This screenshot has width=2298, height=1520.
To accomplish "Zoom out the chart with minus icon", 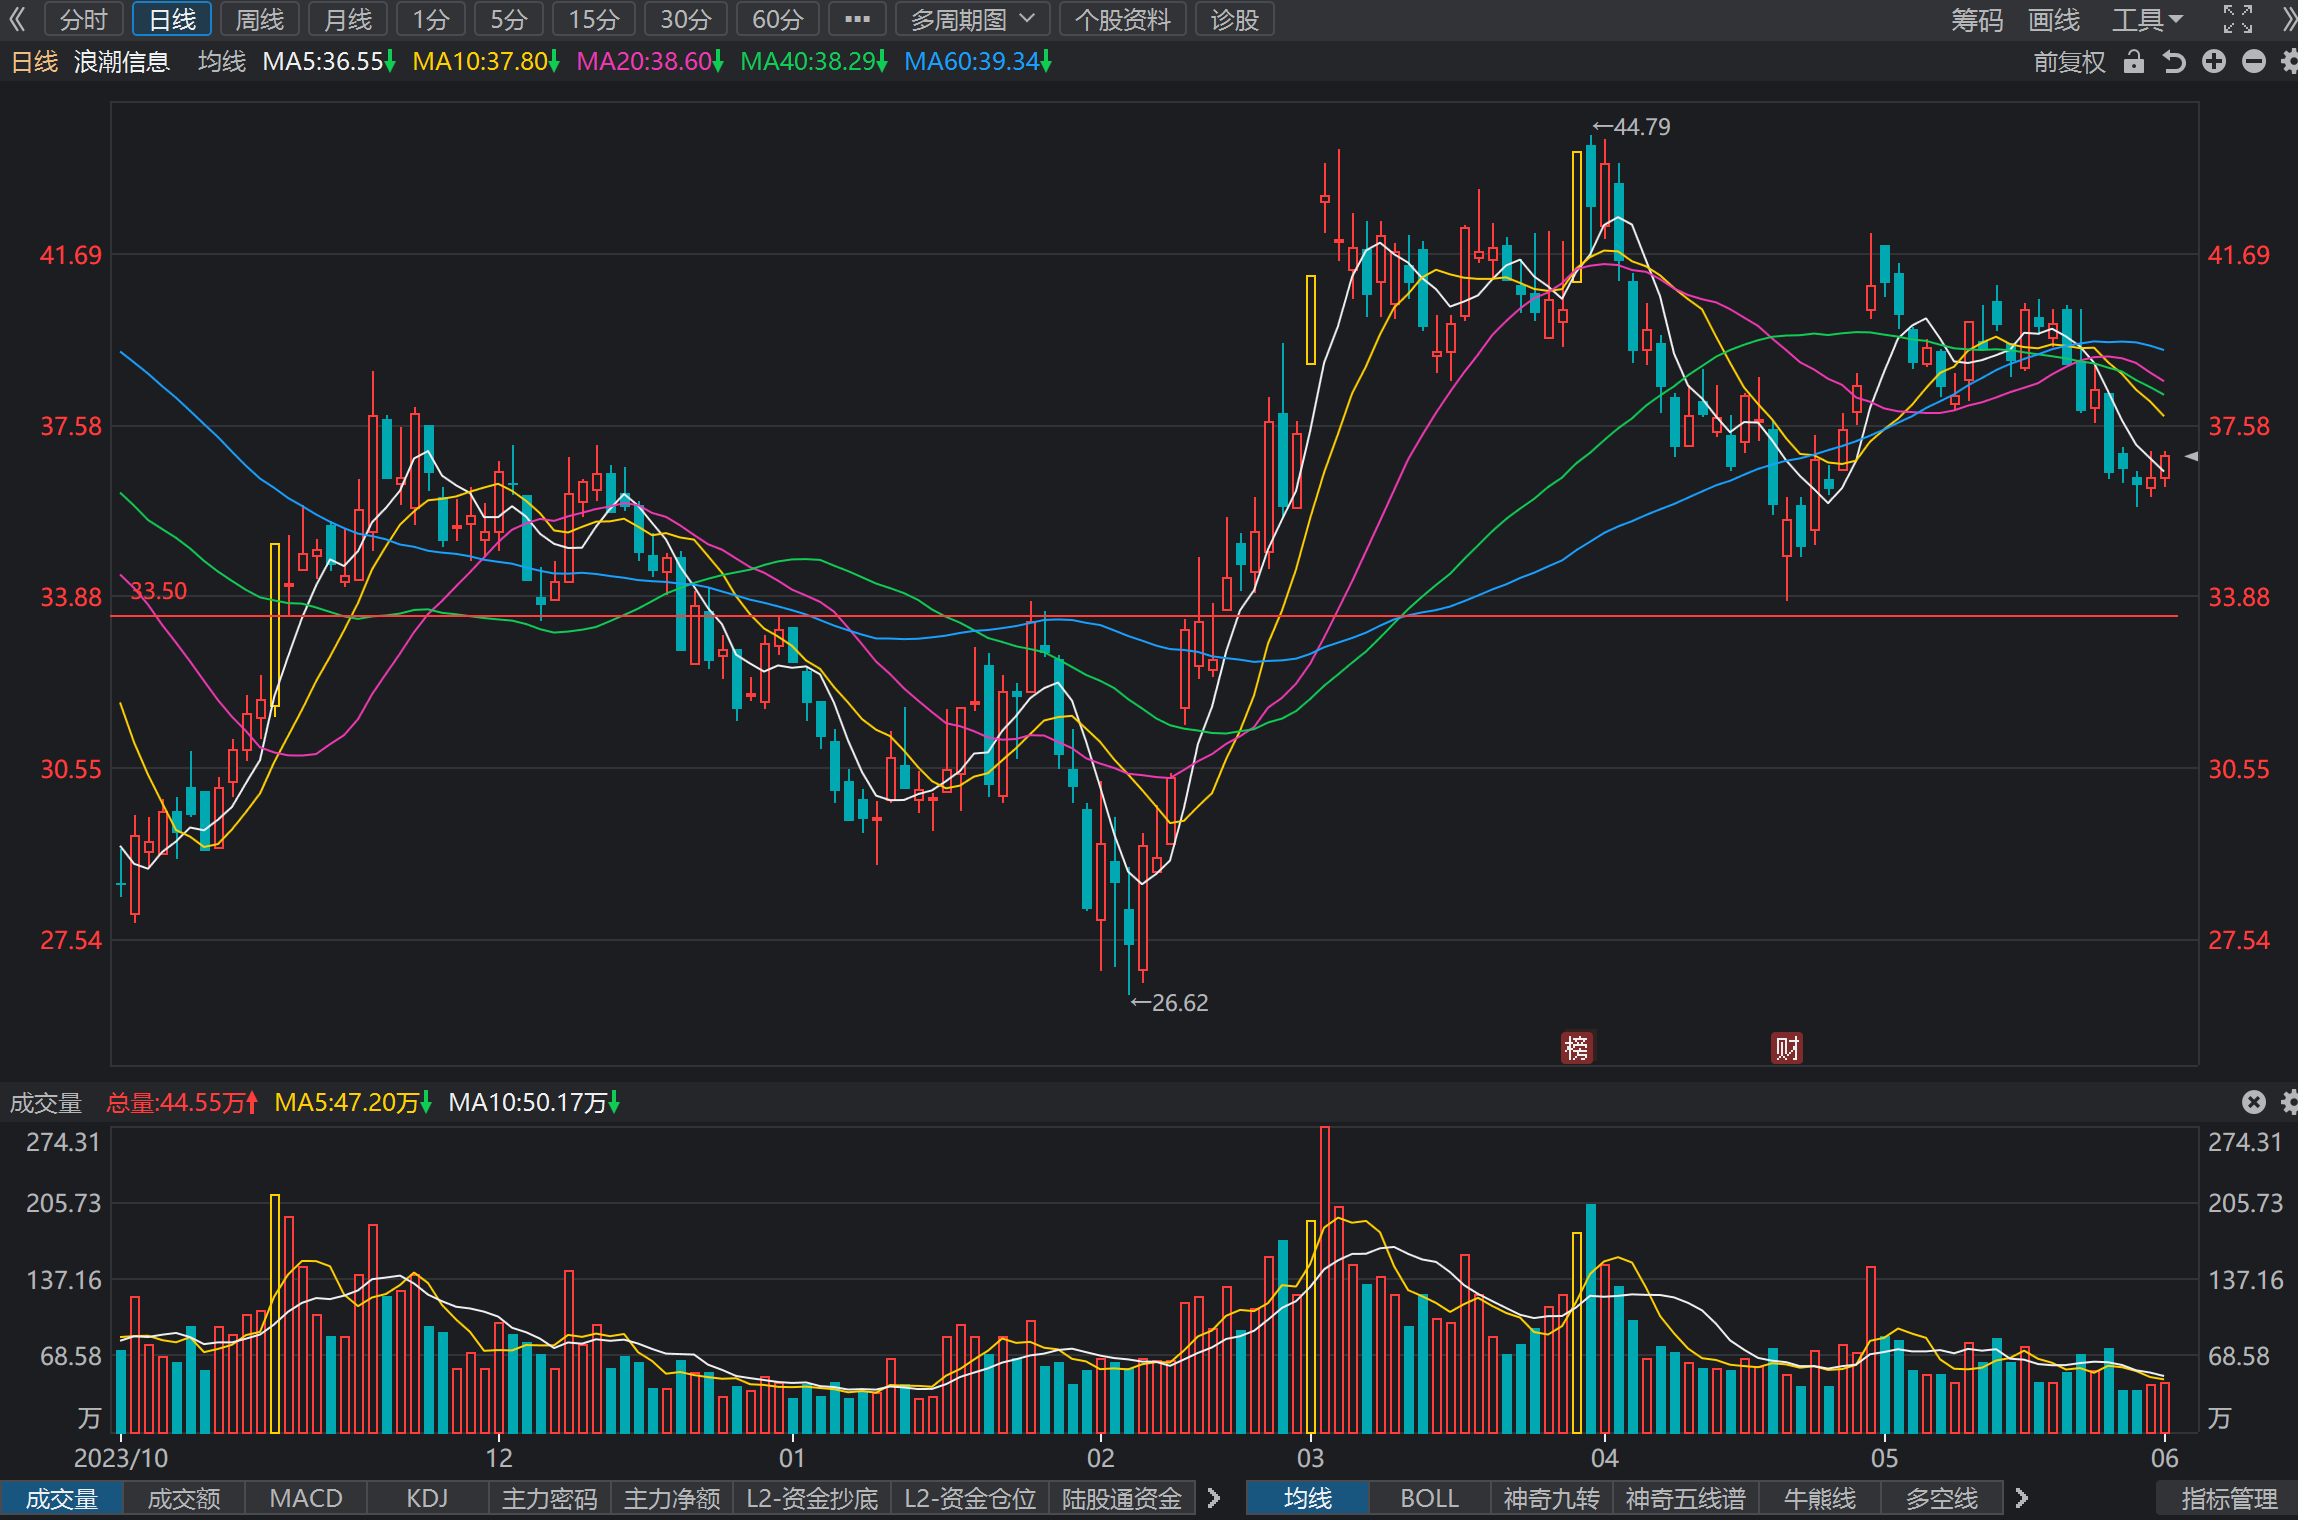I will pos(2254,62).
